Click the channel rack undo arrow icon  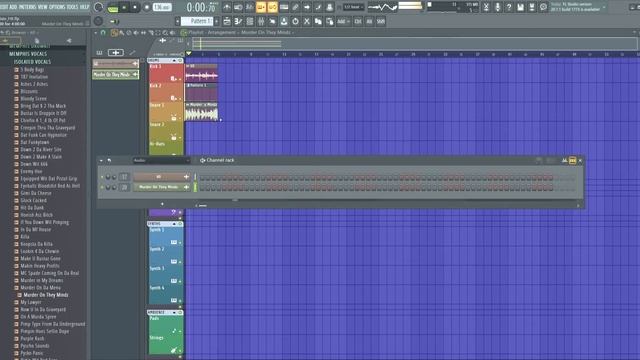click(109, 160)
